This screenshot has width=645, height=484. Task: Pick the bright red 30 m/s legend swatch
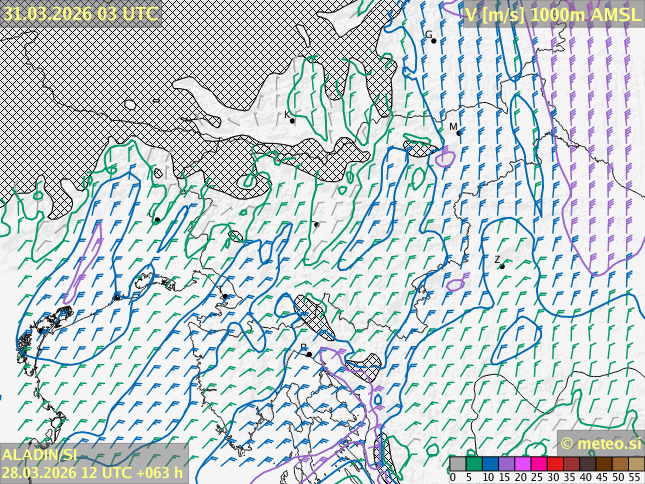pos(555,464)
